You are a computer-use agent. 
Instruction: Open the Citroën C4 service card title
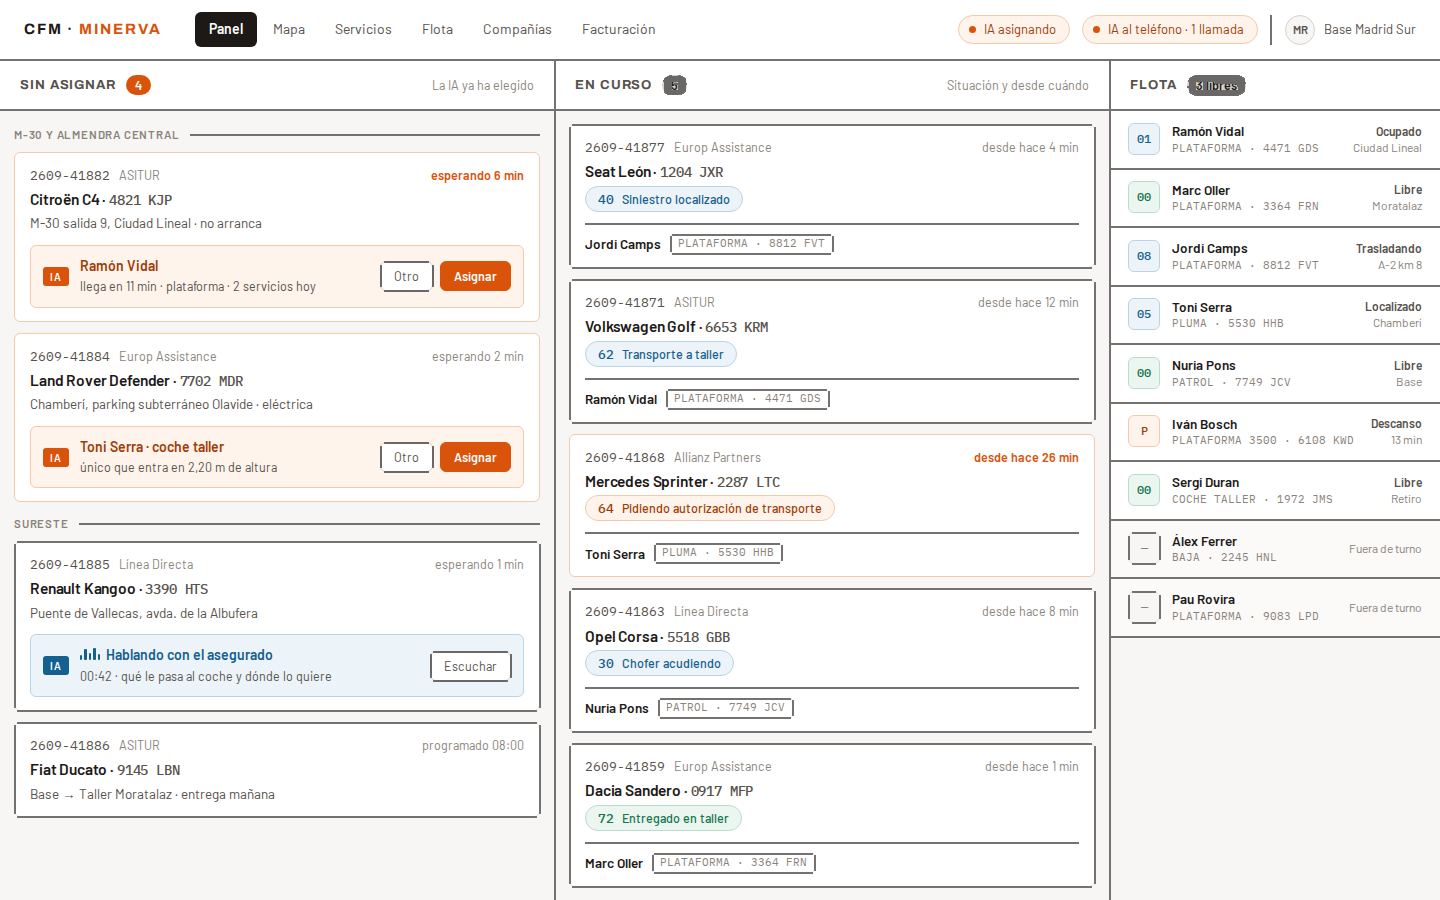pos(101,199)
